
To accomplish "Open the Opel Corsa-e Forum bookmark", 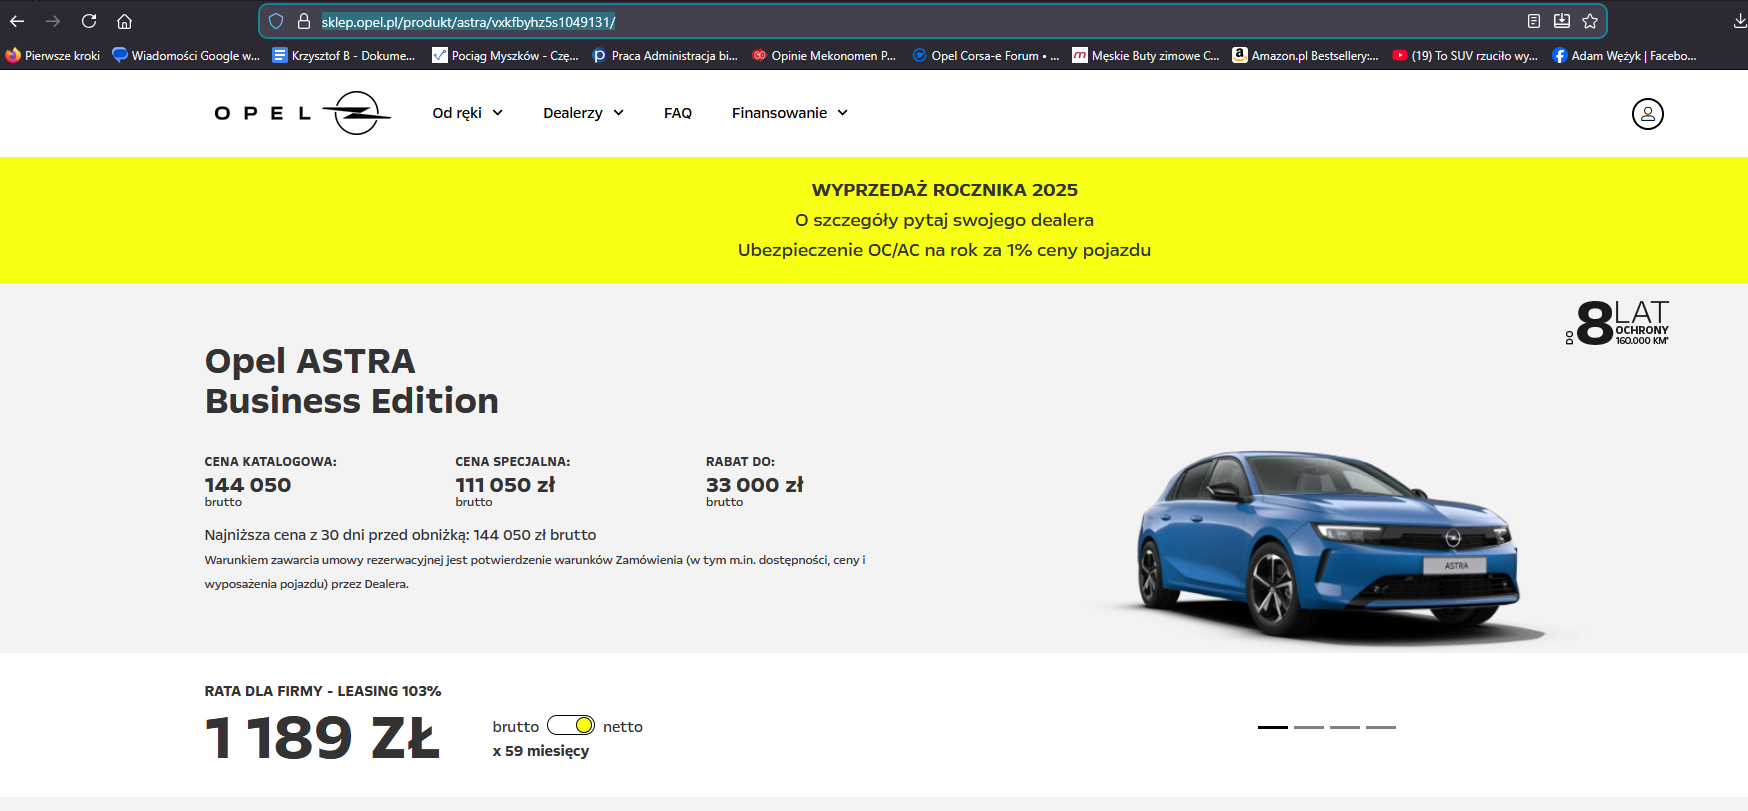I will 985,56.
